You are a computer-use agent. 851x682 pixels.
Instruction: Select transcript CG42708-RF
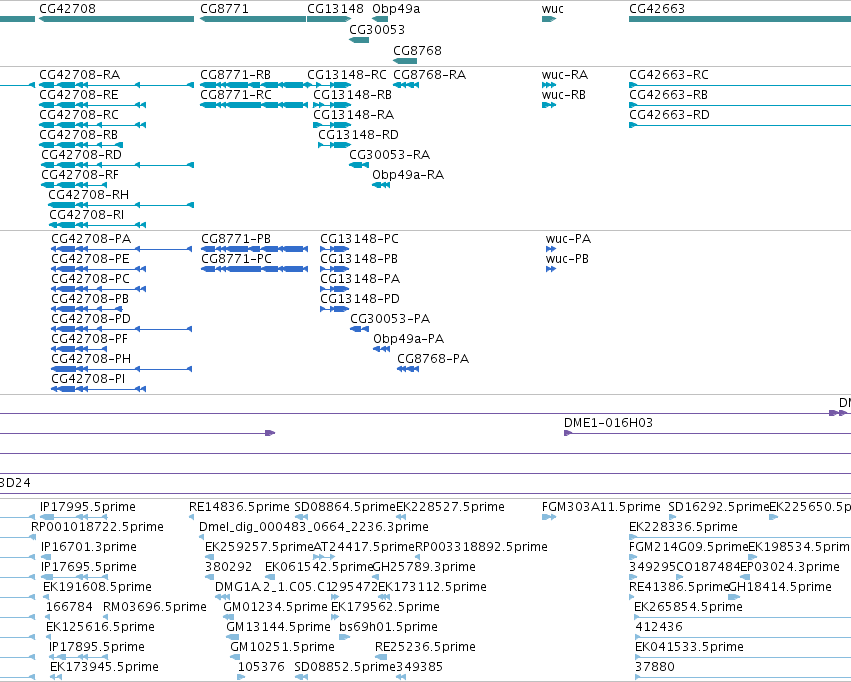pos(80,175)
